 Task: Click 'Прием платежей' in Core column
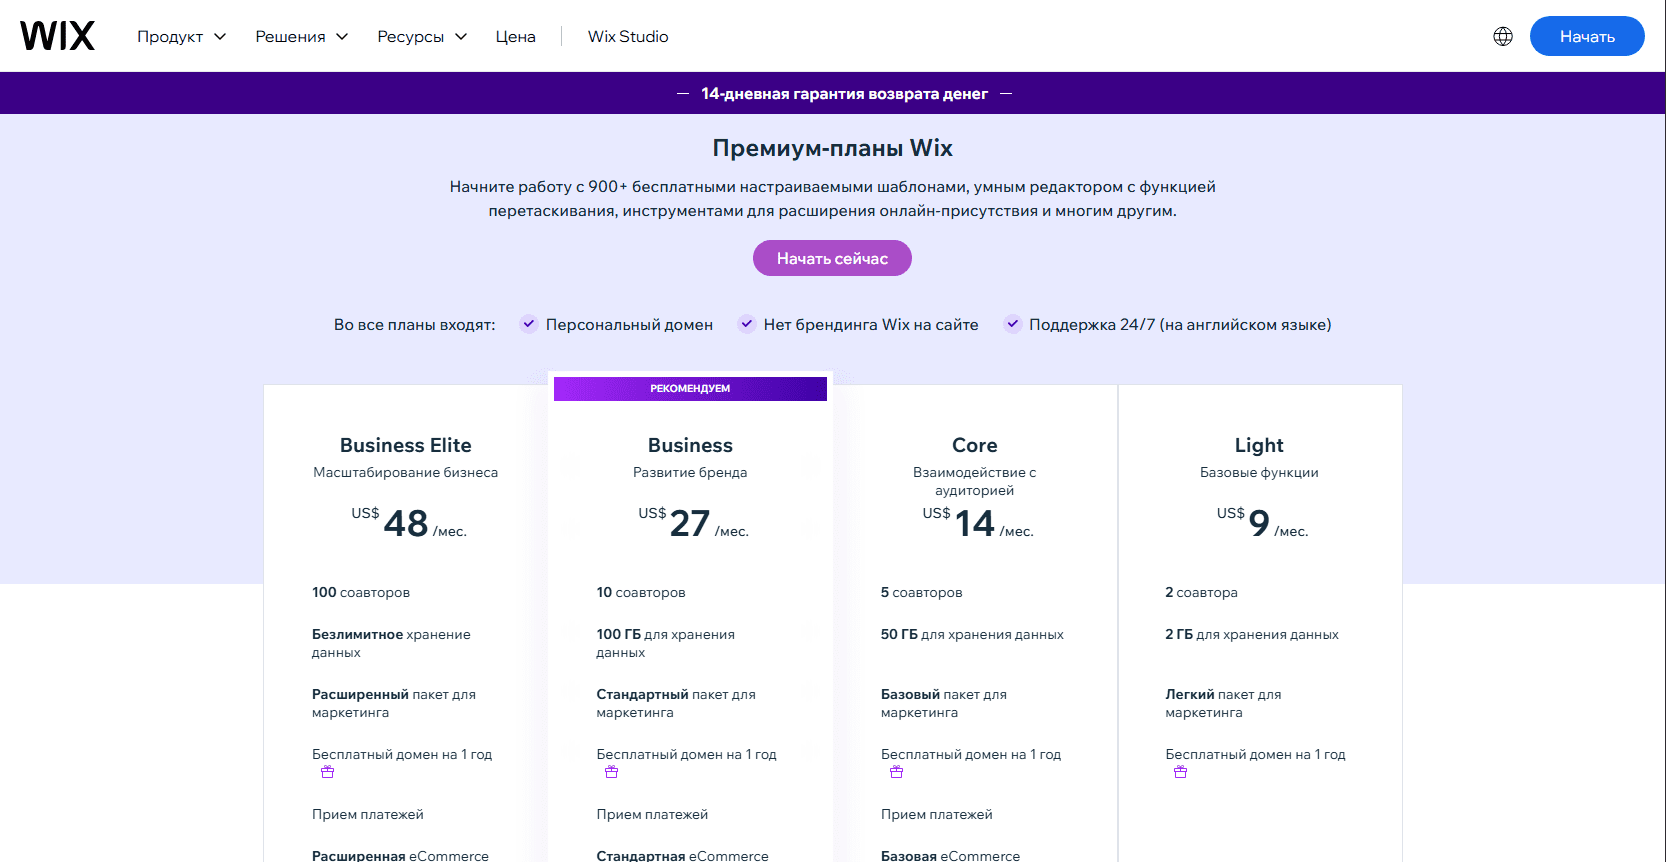(x=937, y=814)
